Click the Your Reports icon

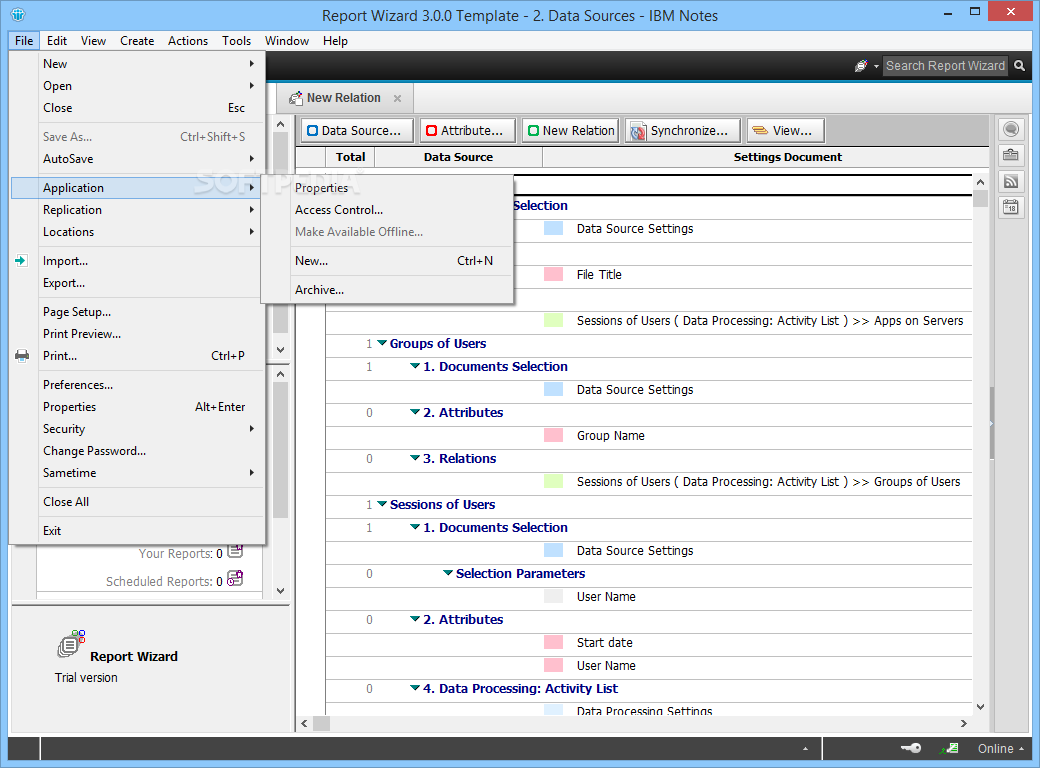(x=235, y=552)
